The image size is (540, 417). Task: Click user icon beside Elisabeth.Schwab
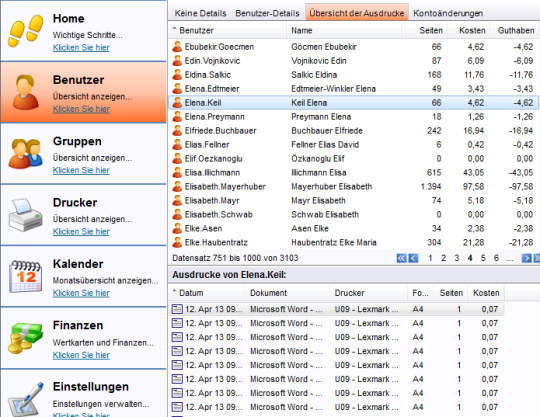coord(177,214)
